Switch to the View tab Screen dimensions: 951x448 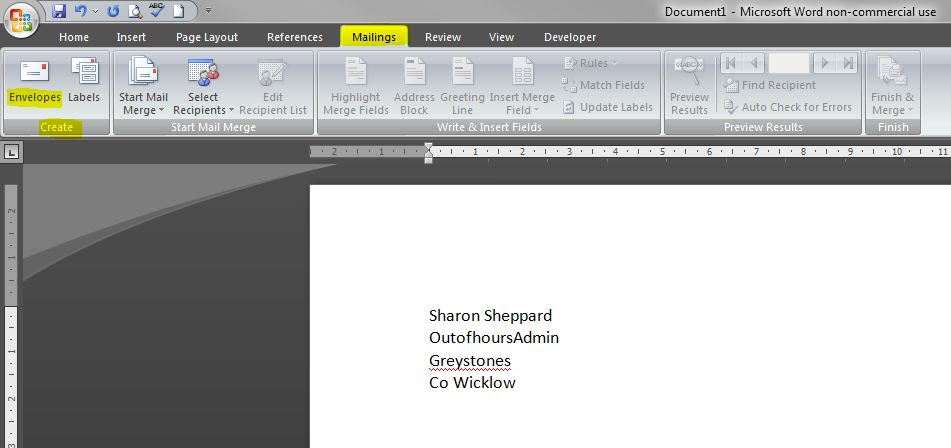click(x=502, y=37)
